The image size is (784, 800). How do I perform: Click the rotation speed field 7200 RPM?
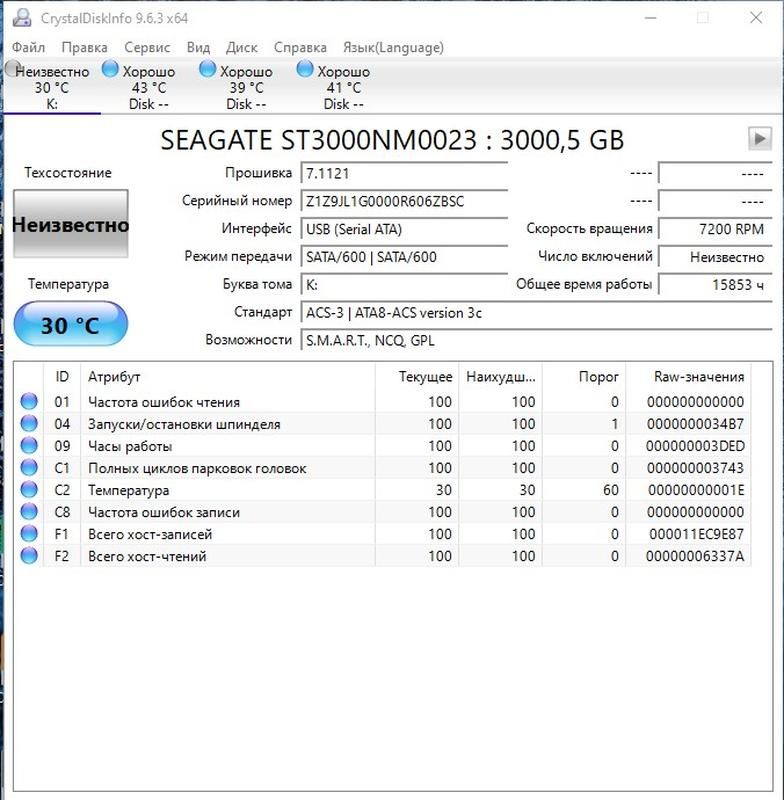click(x=715, y=229)
